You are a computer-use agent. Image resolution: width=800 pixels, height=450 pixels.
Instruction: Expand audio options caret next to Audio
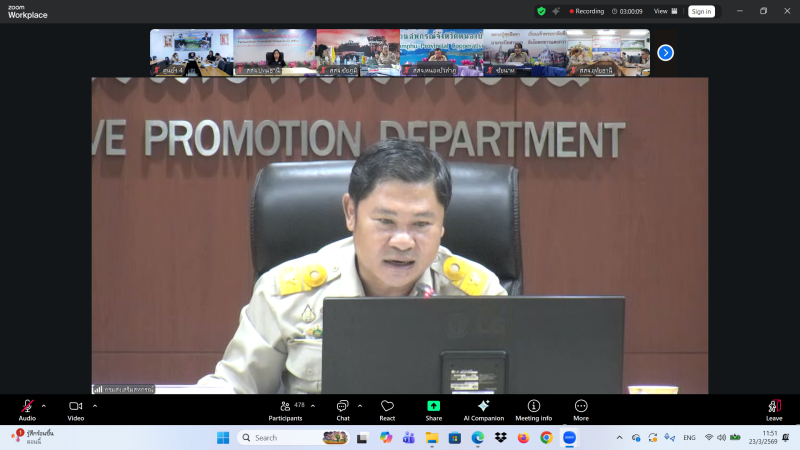[43, 405]
